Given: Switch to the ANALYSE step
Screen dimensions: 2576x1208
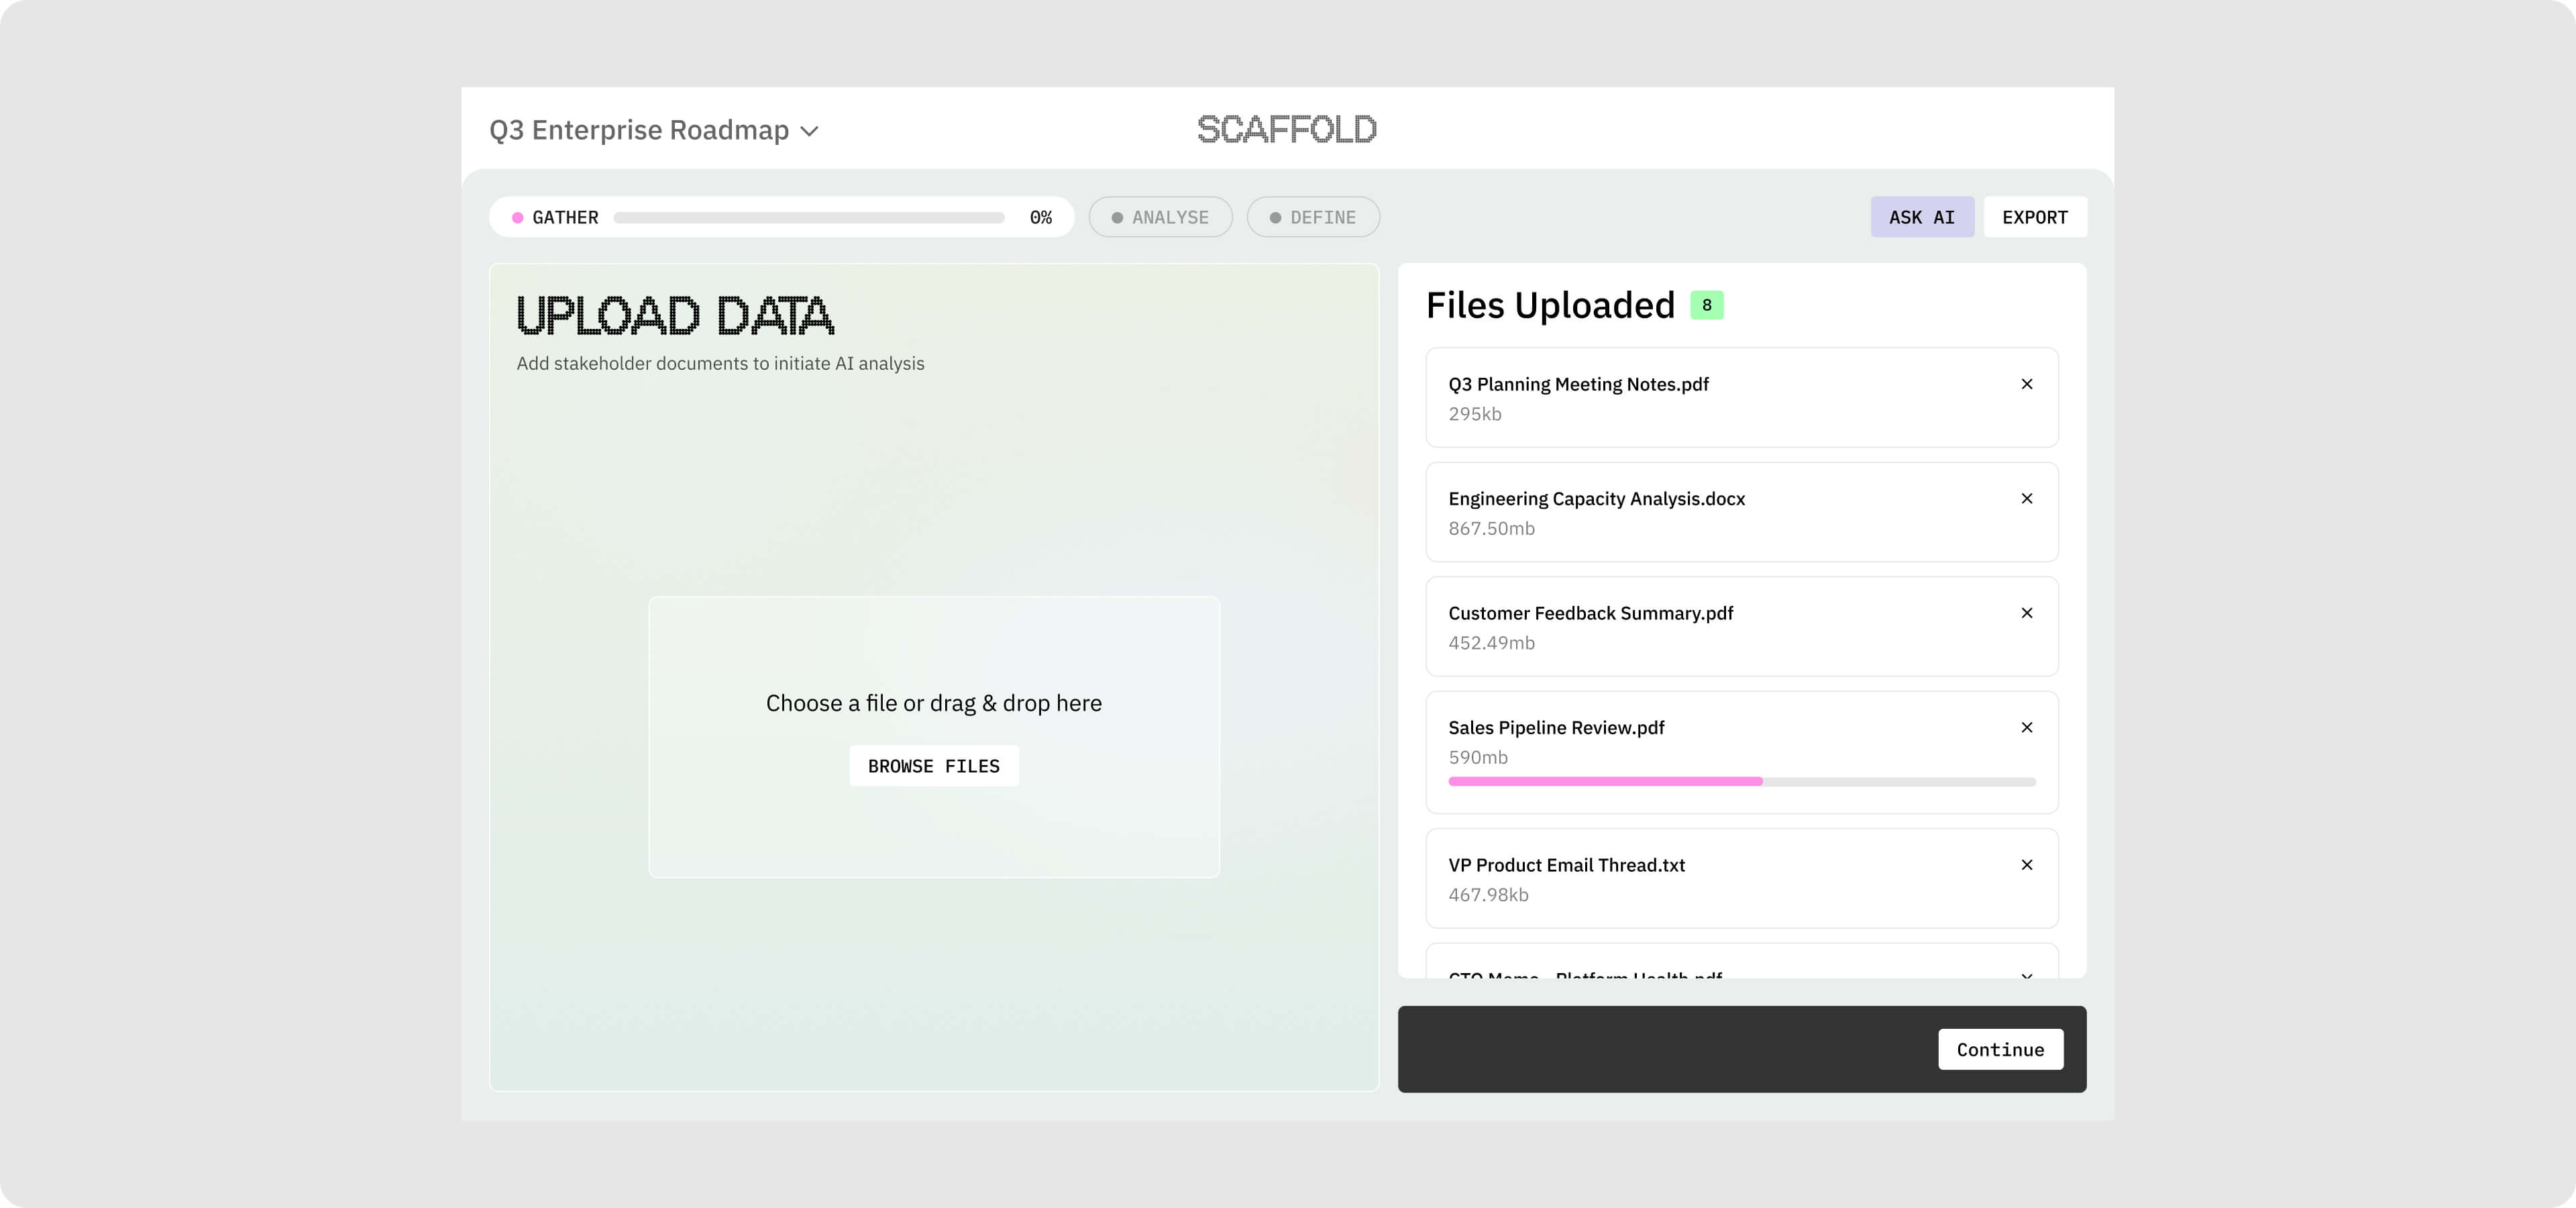Looking at the screenshot, I should tap(1160, 217).
